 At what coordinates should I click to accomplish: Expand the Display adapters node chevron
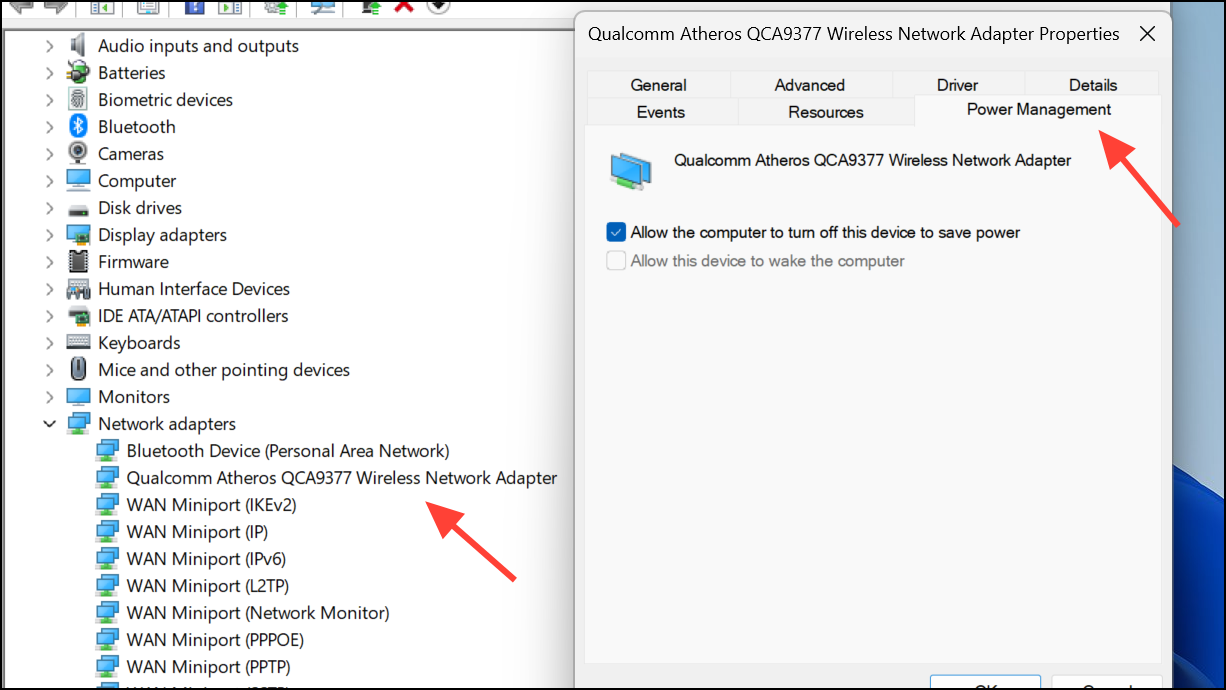pyautogui.click(x=50, y=235)
